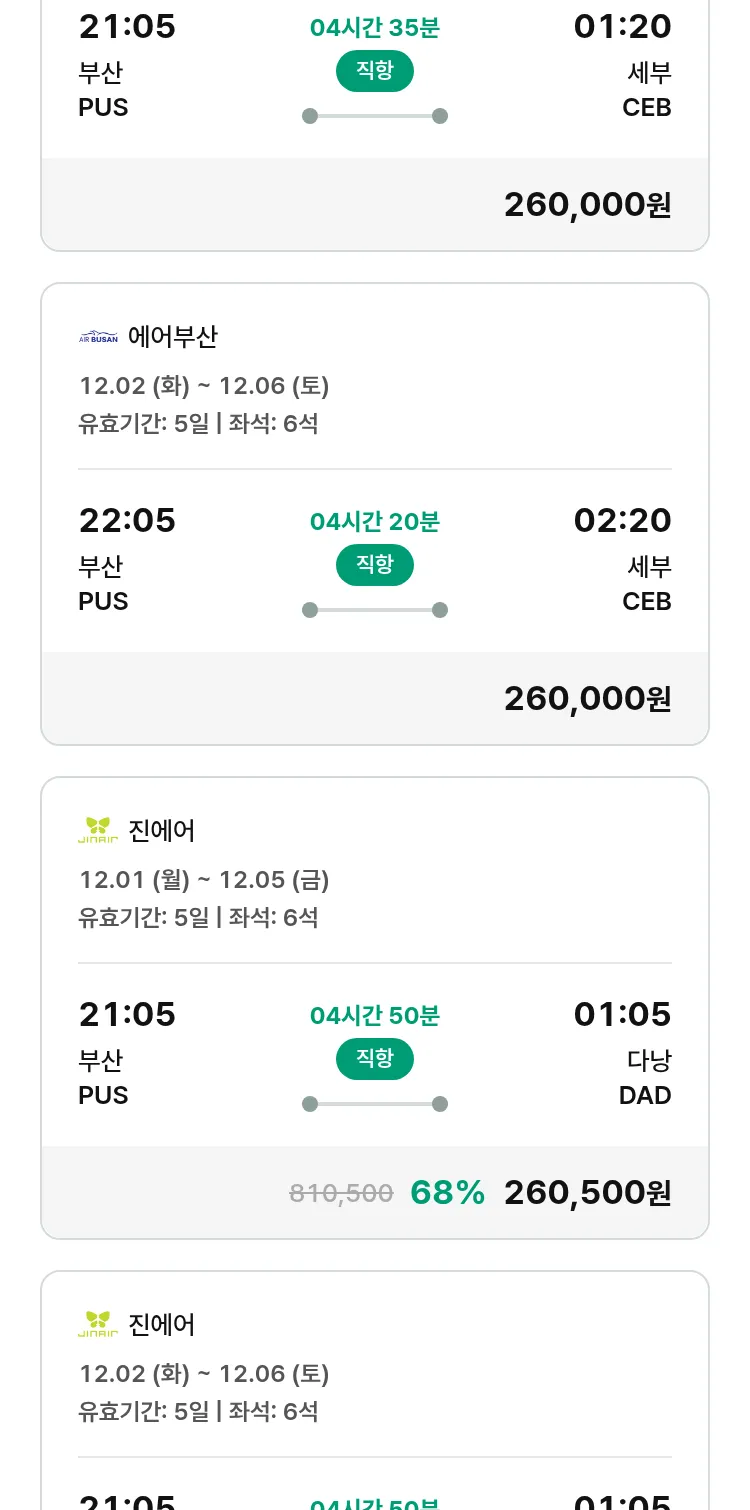Choose the 260,000원 fare on the topmost card

pyautogui.click(x=587, y=204)
